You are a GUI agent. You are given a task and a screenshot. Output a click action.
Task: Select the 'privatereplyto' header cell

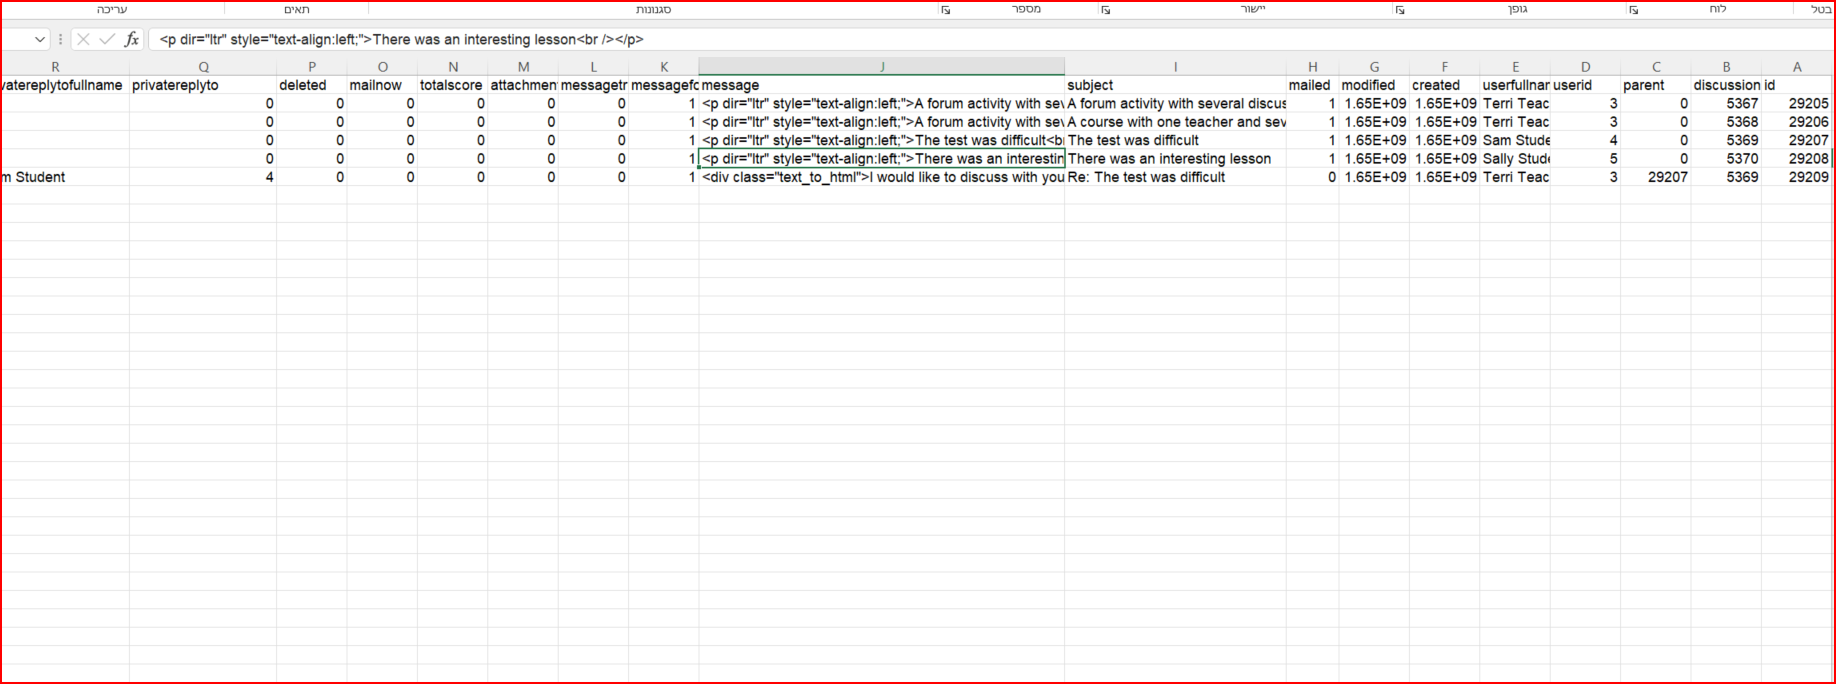pos(203,85)
